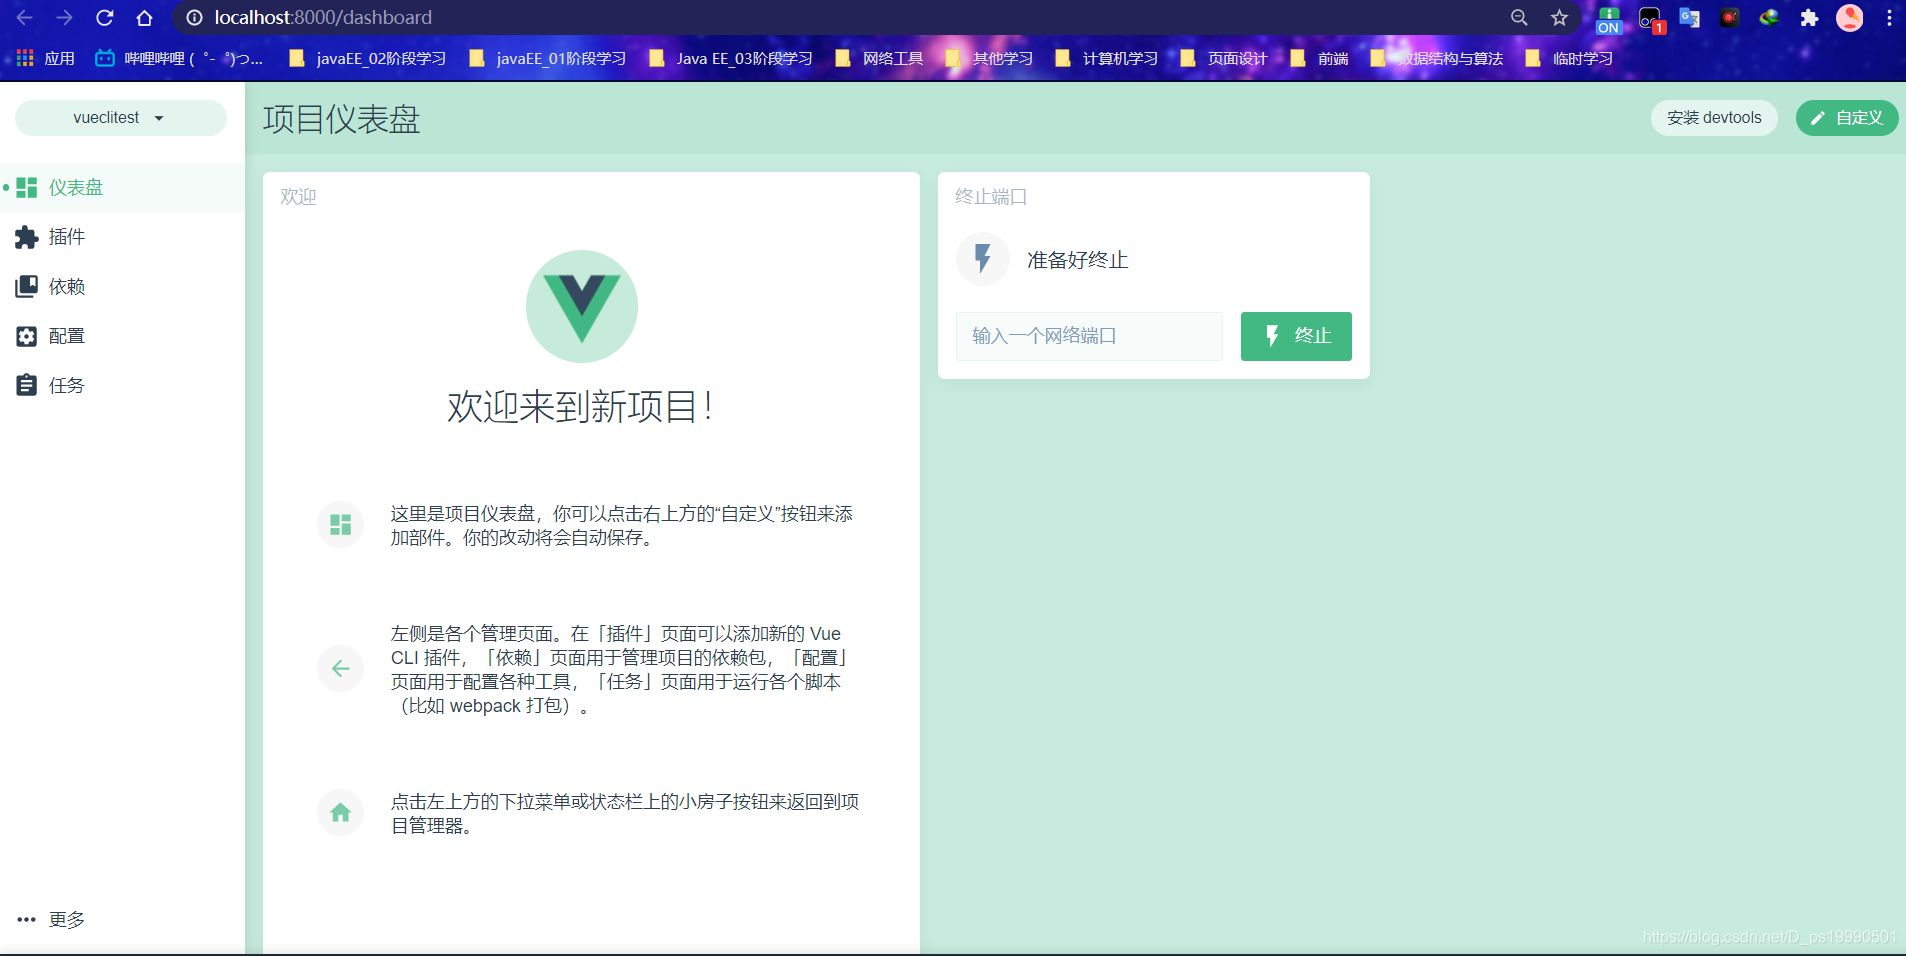Click the 终止端口 widget title
This screenshot has width=1906, height=956.
(991, 197)
